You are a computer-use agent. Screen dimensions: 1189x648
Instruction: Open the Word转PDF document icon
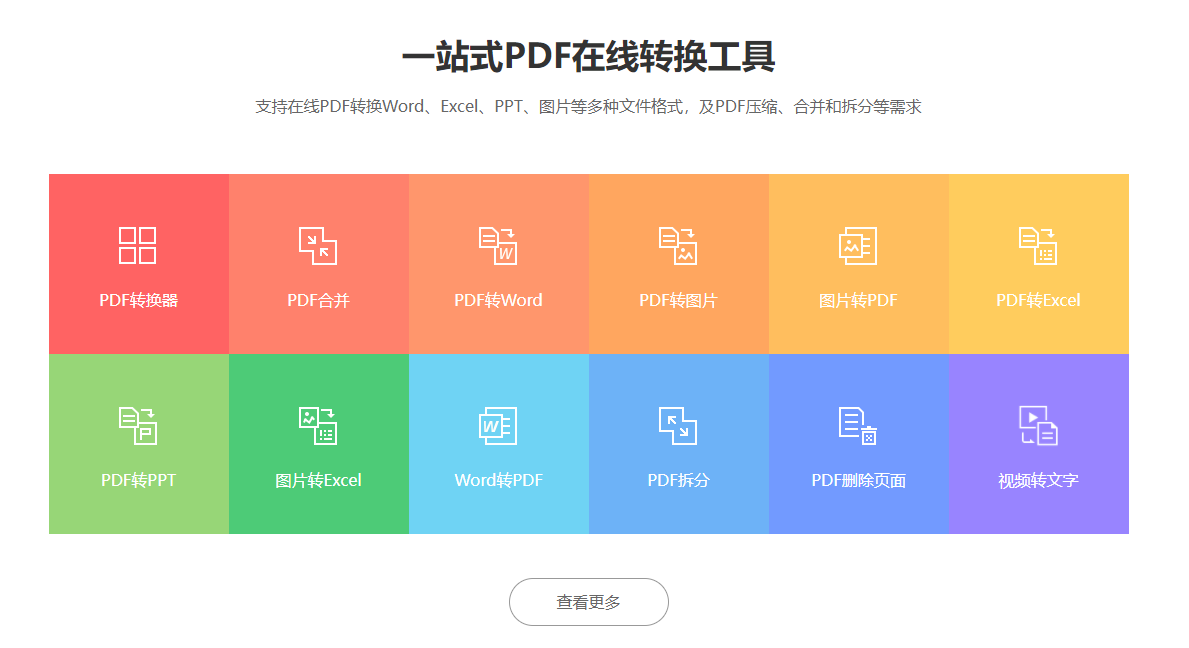click(498, 426)
